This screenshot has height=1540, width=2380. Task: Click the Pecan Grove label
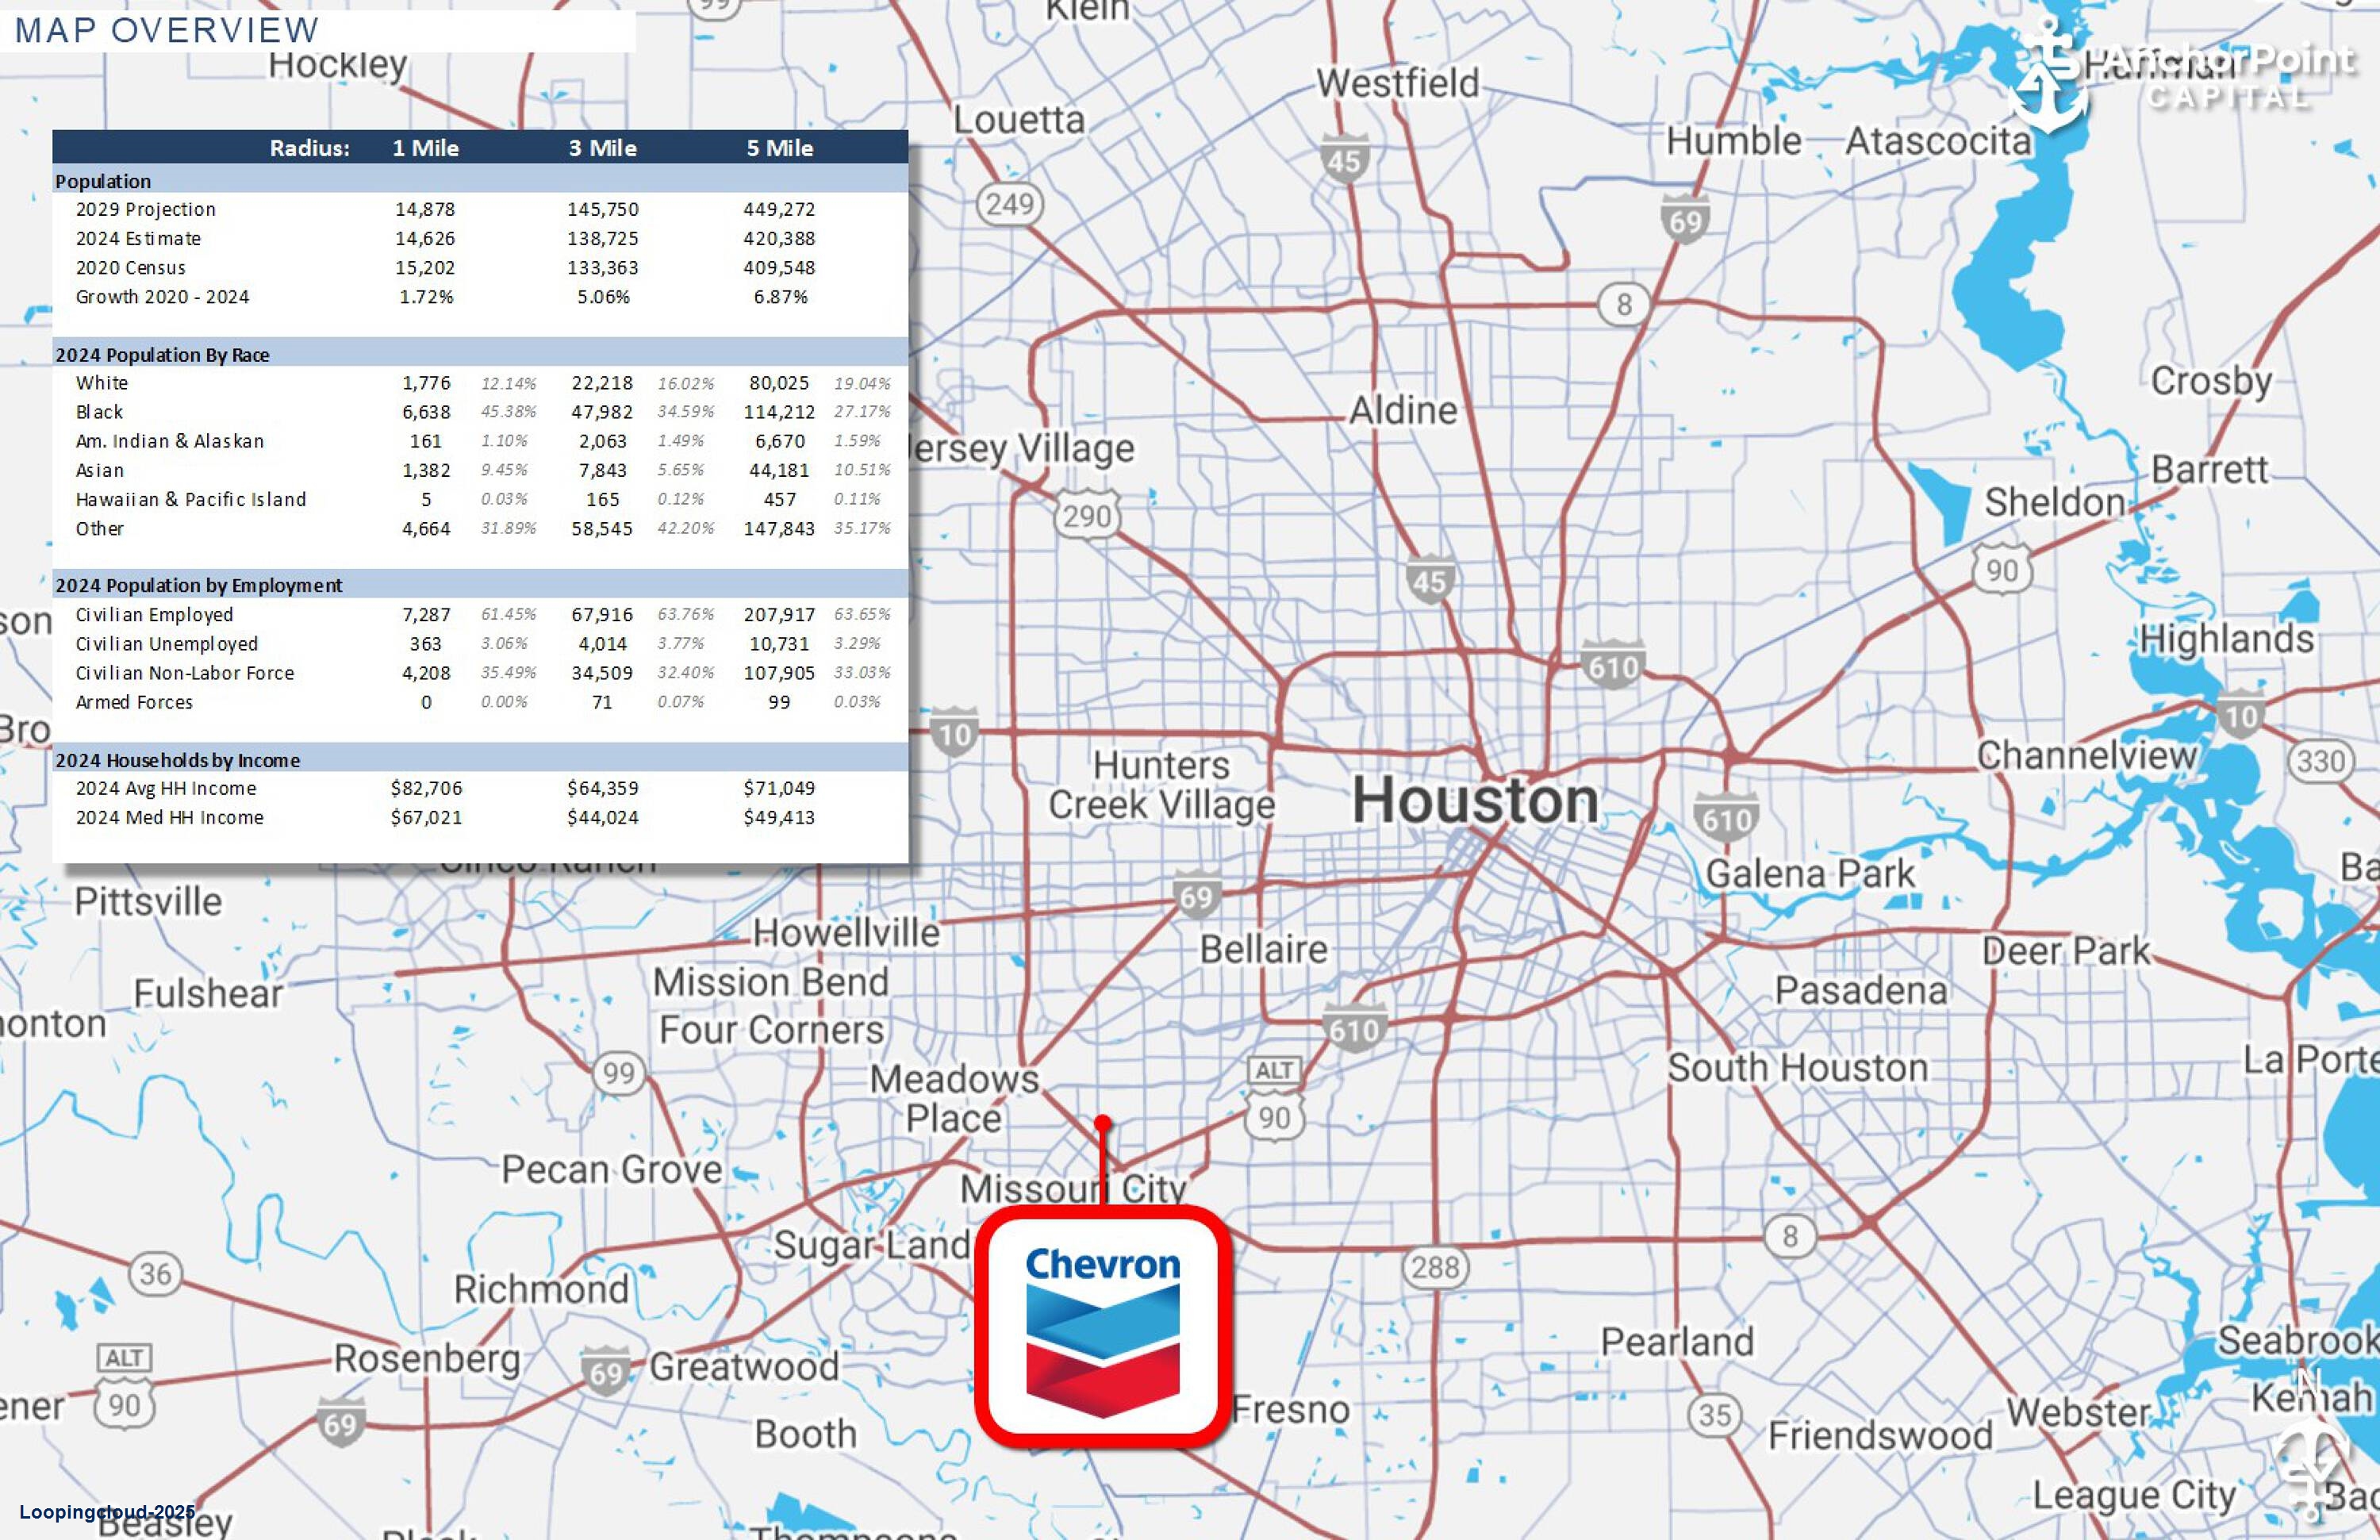click(x=611, y=1170)
